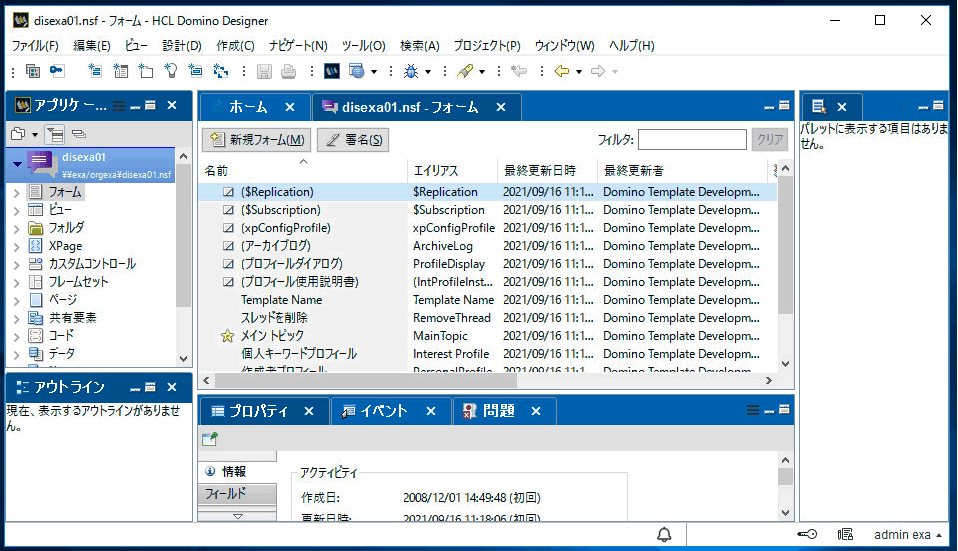Screen dimensions: 958x551
Task: Open the ツール(O) menu
Action: click(x=364, y=46)
